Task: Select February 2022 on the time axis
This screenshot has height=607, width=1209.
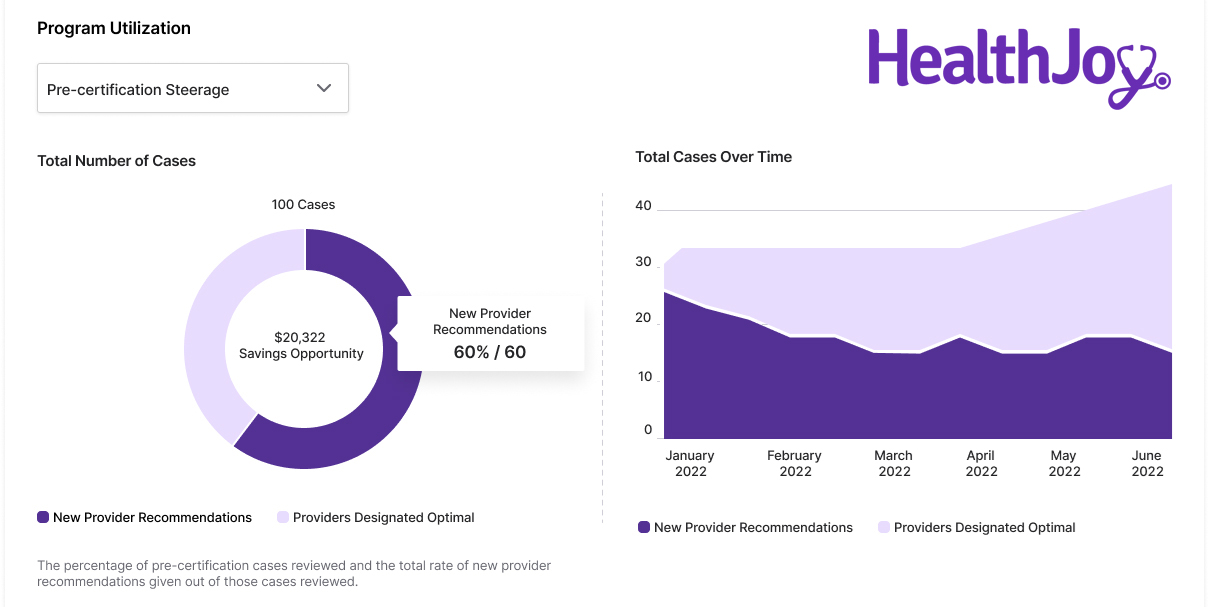Action: [795, 463]
